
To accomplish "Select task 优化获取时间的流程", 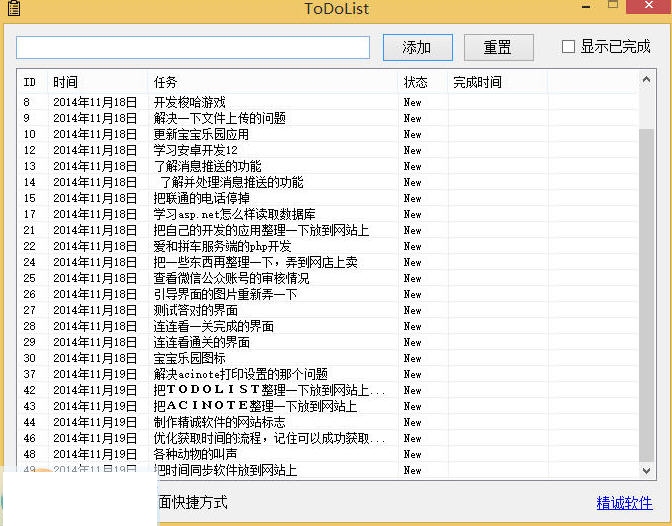I will [x=269, y=438].
